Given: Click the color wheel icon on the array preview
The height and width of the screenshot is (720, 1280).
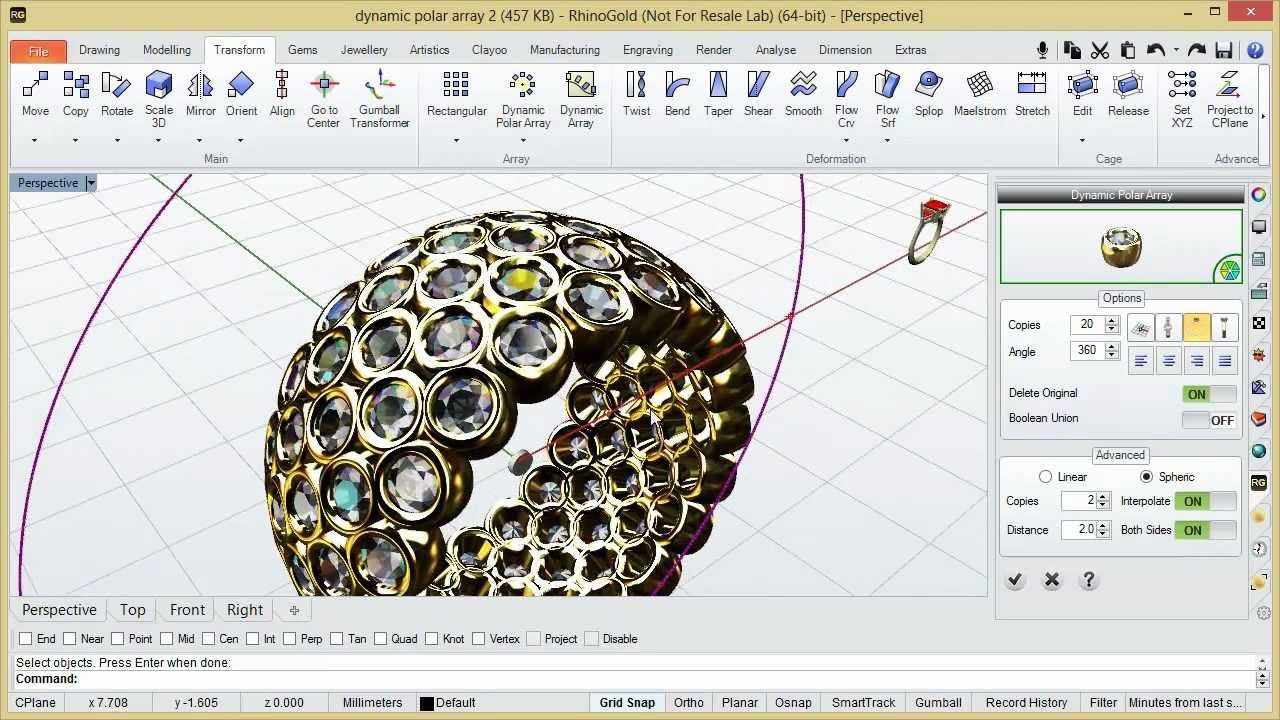Looking at the screenshot, I should click(1229, 270).
